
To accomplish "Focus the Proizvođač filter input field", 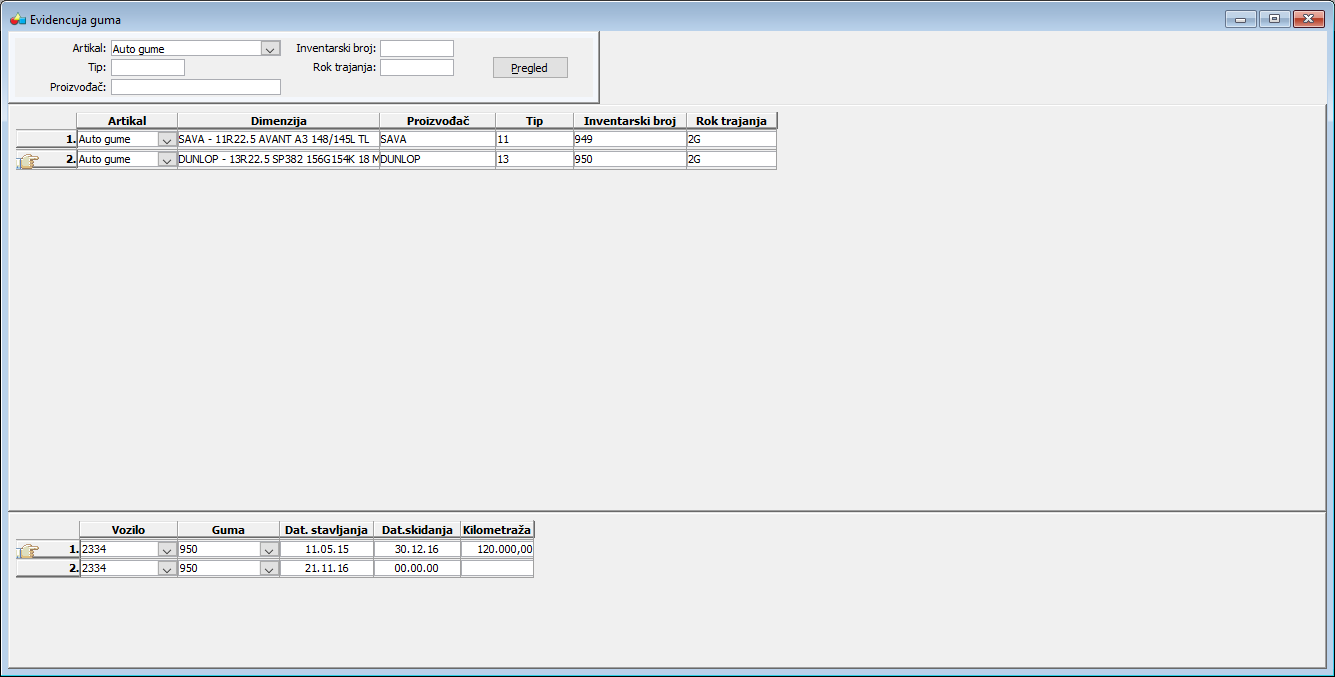I will pyautogui.click(x=196, y=87).
